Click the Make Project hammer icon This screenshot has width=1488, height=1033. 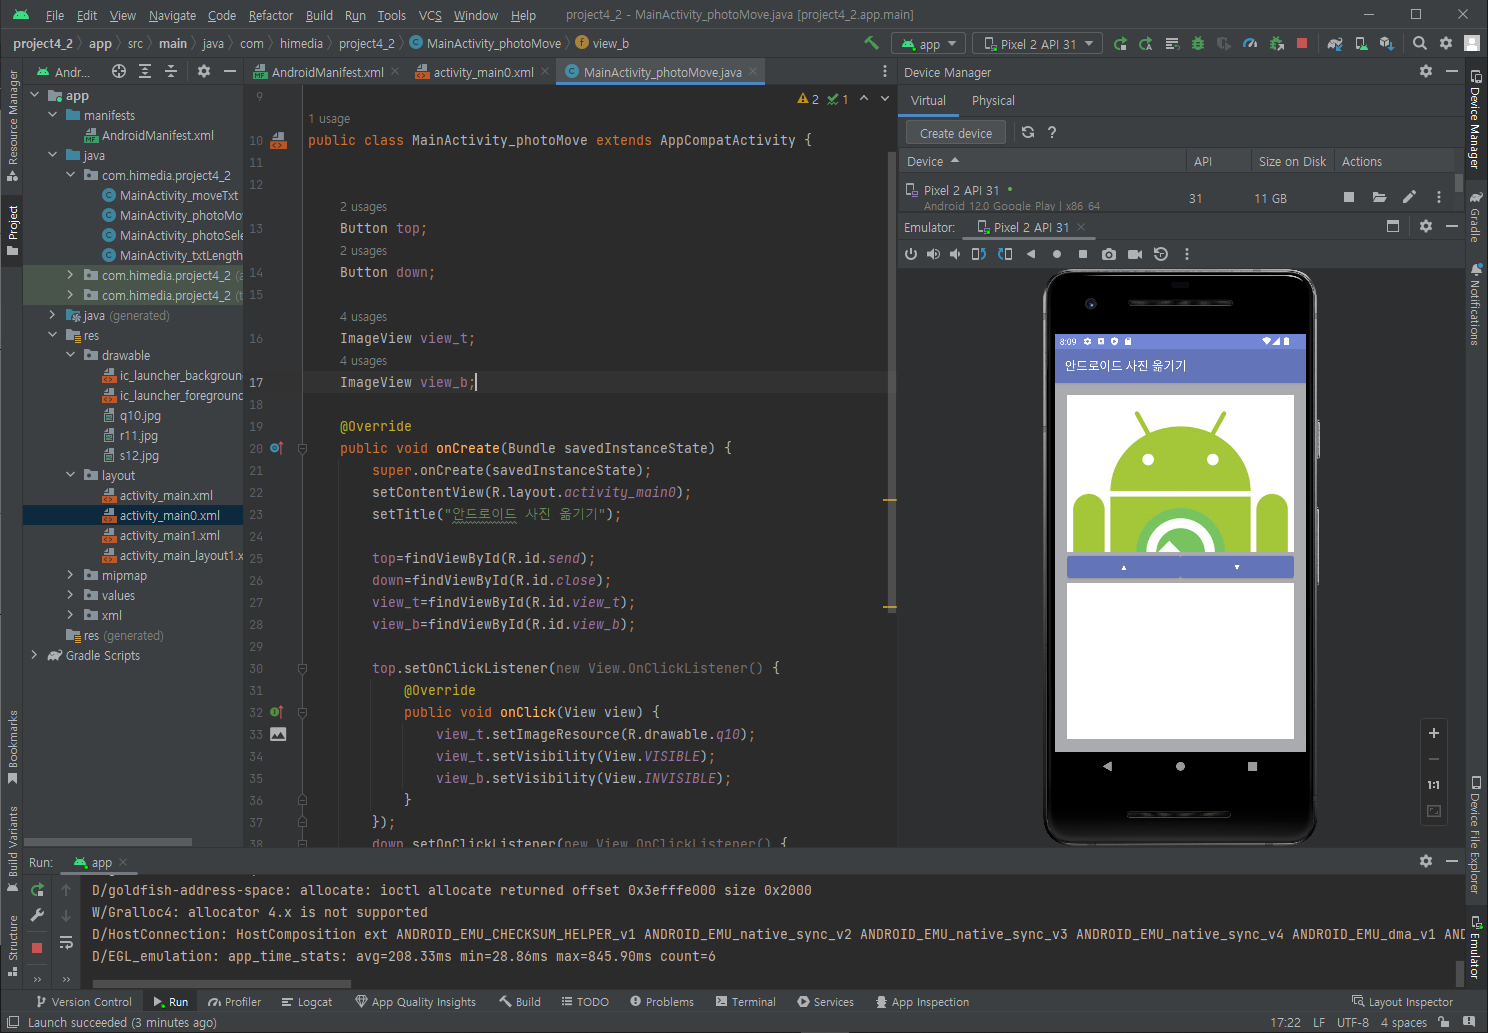[871, 43]
